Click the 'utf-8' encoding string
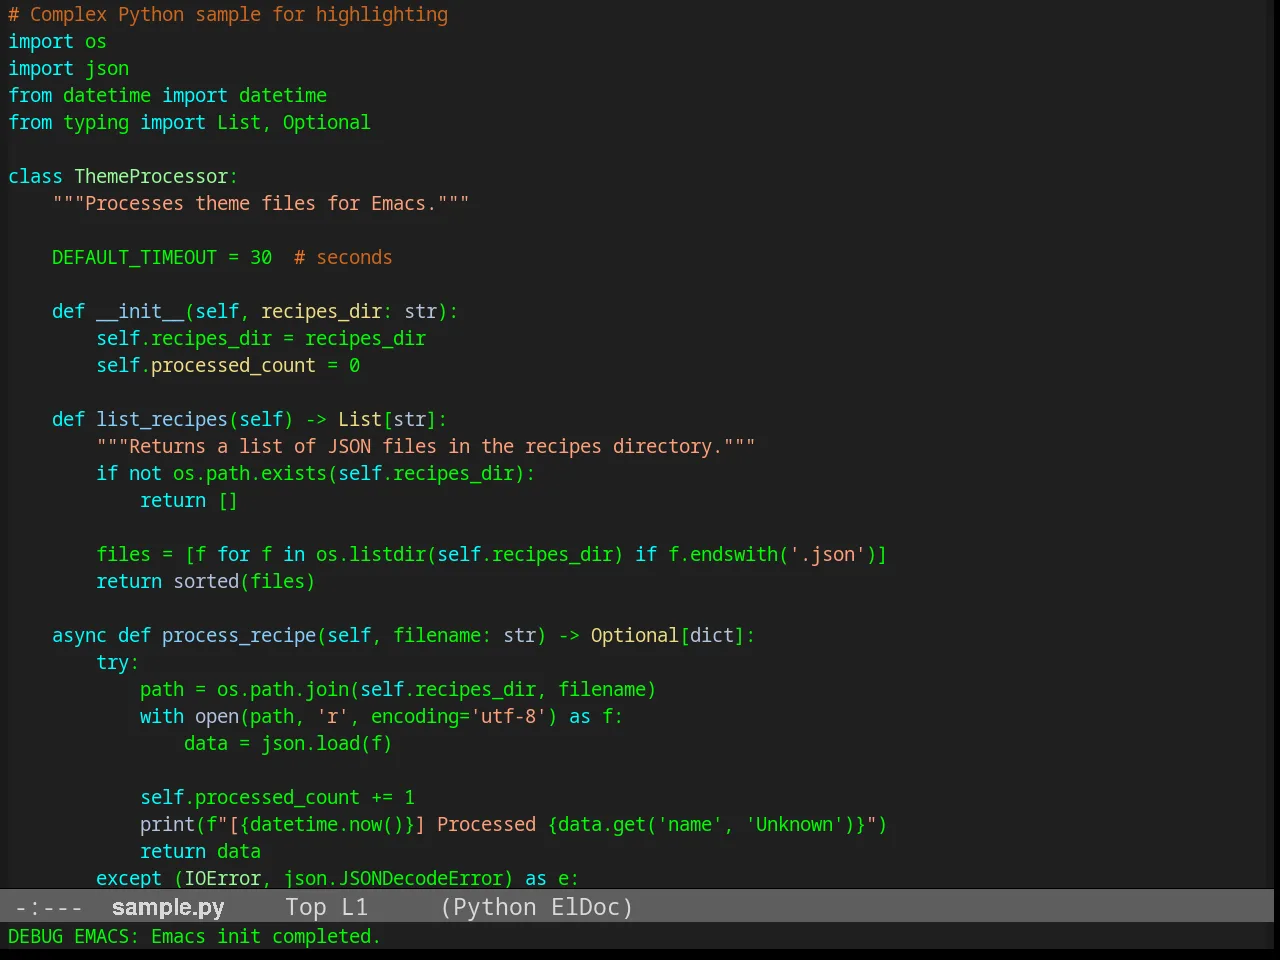Screen dimensions: 1280x960 [508, 717]
